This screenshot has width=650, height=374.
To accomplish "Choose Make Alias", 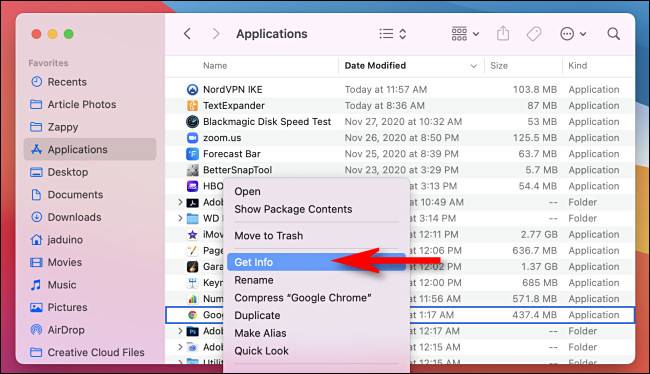I will (316, 333).
